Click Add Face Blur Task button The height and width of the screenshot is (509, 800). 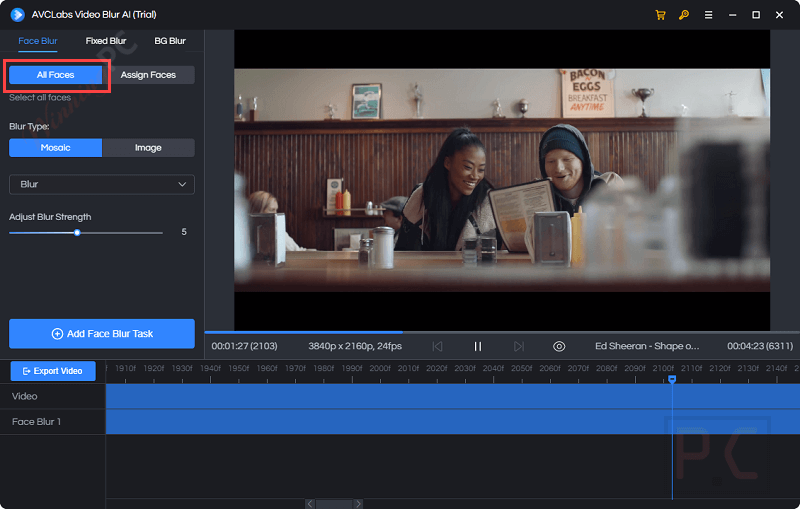[102, 334]
